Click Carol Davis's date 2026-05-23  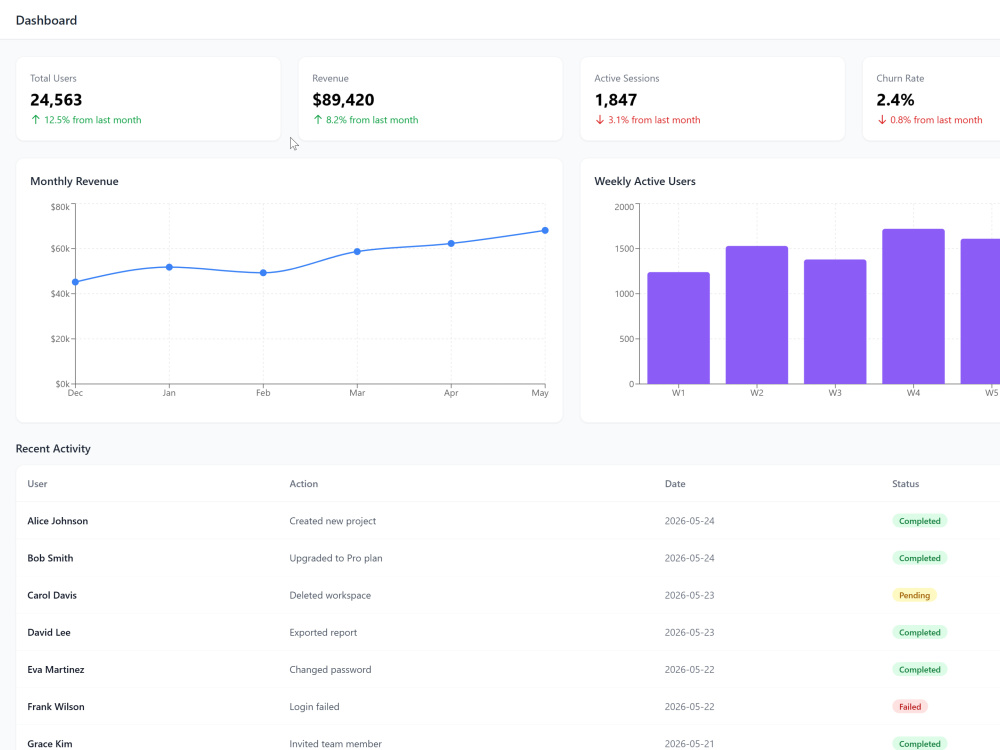(x=689, y=596)
